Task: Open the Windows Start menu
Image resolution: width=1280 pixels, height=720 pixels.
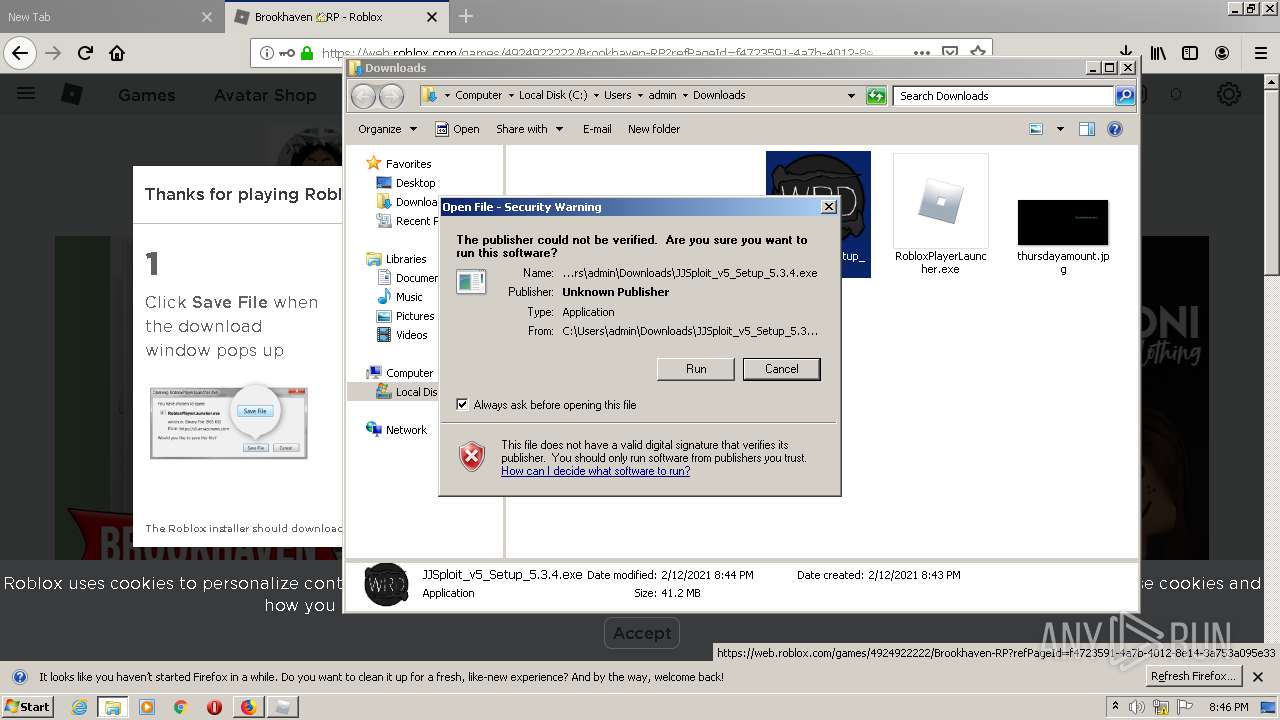Action: (27, 706)
